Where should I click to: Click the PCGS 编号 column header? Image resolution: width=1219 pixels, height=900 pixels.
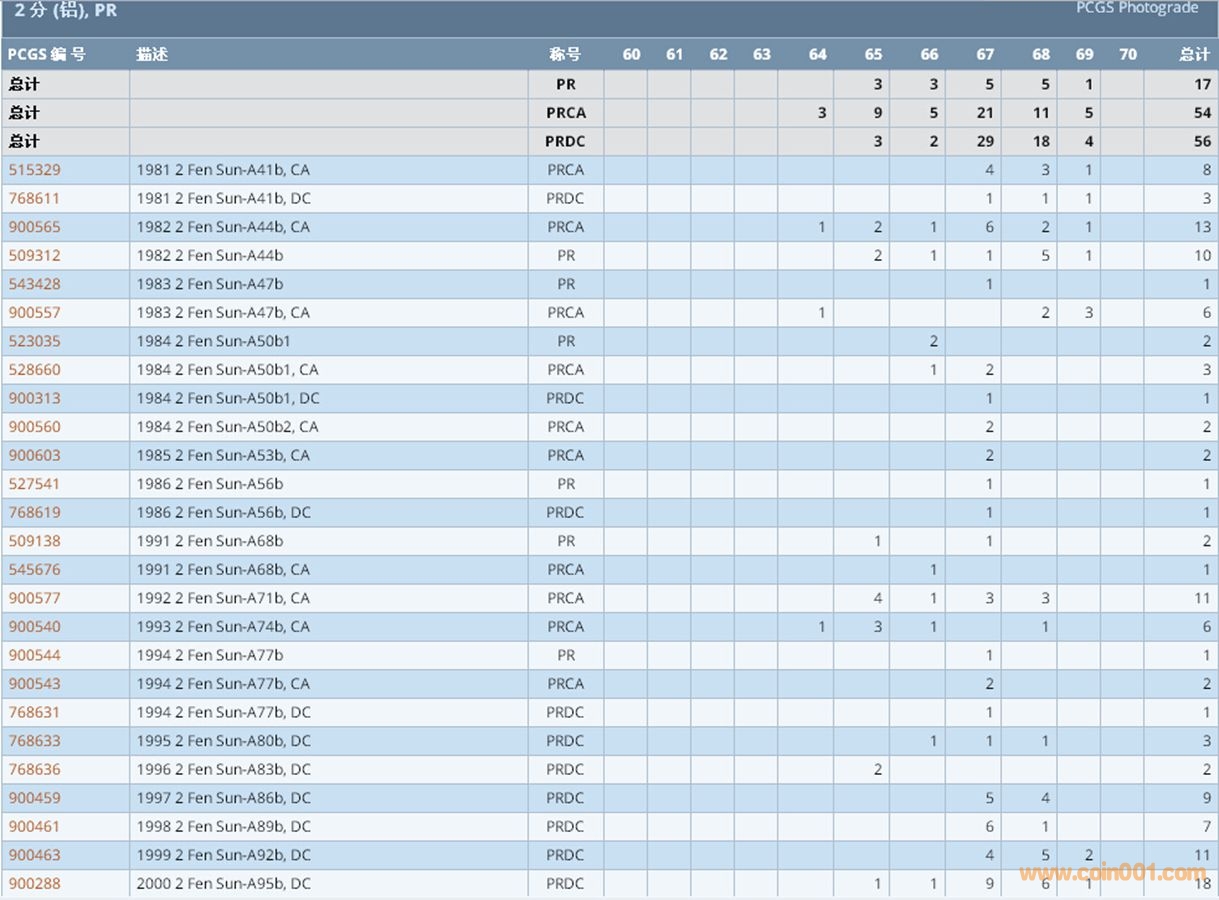tap(46, 55)
